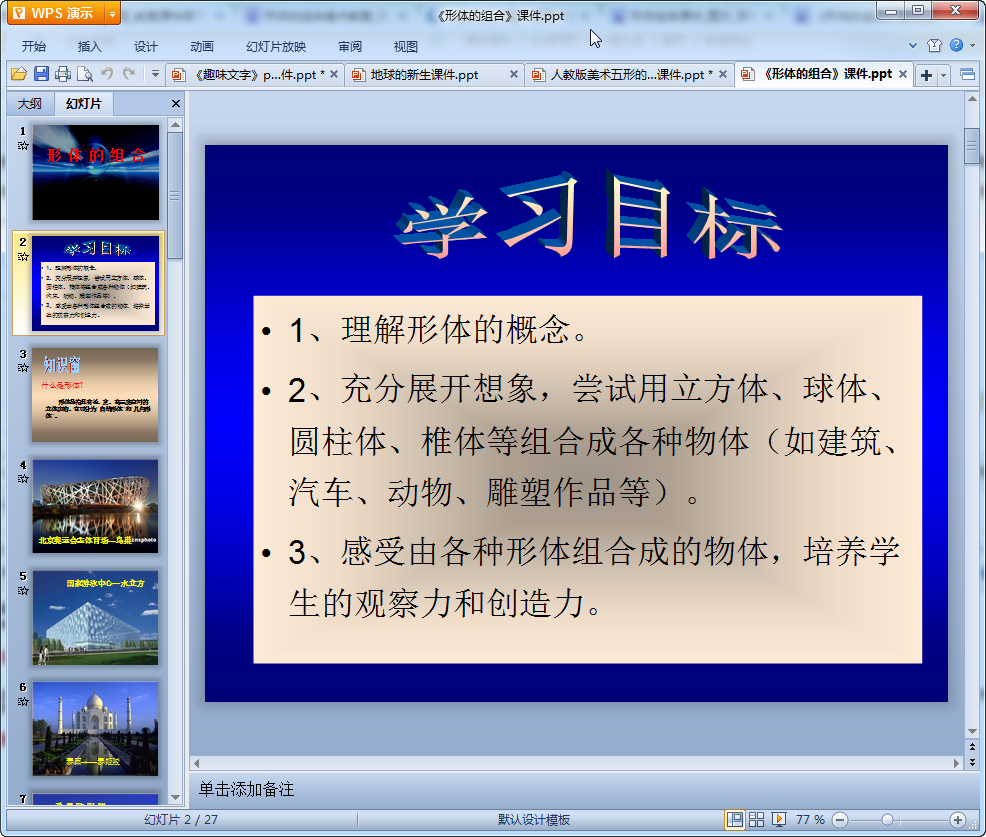Select slide 2 thumbnail 学习目标
Screen dimensions: 986x837
(96, 284)
